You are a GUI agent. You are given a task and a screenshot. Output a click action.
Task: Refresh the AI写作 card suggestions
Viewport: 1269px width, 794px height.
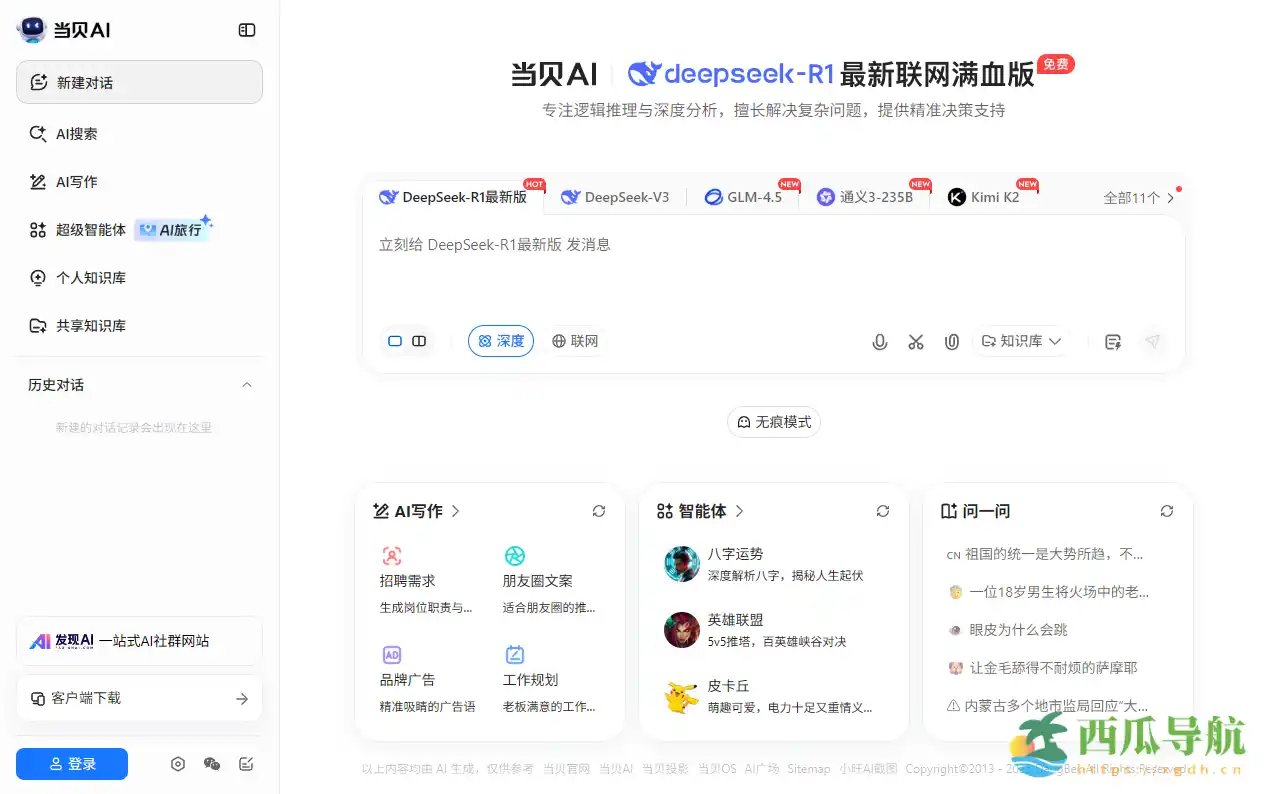coord(598,511)
